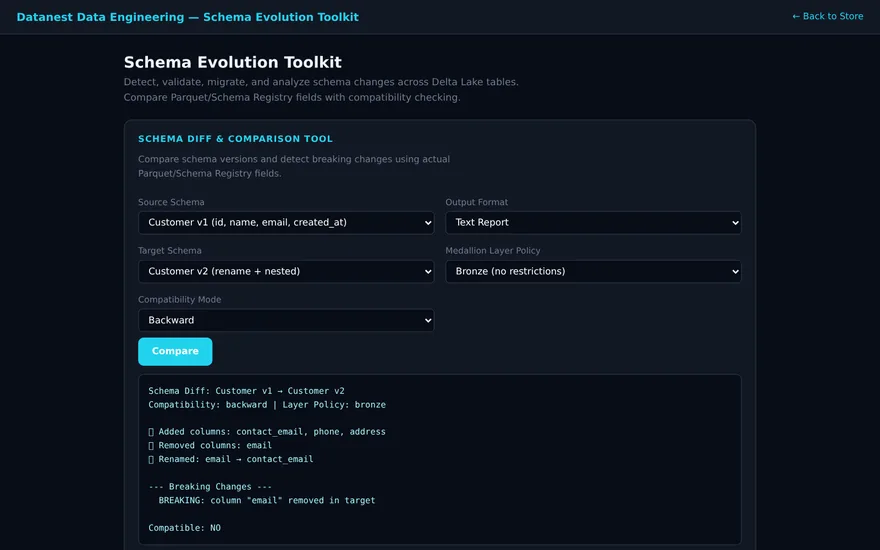The image size is (880, 550).
Task: Click the chevron arrow on Backward select
Action: 428,320
